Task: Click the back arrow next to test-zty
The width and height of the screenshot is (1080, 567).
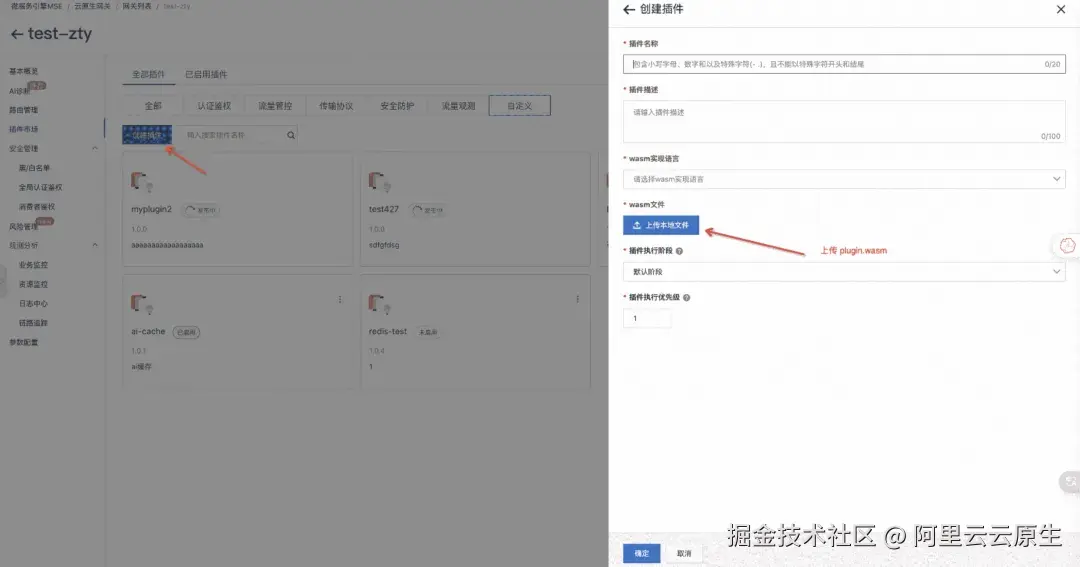Action: click(x=17, y=34)
